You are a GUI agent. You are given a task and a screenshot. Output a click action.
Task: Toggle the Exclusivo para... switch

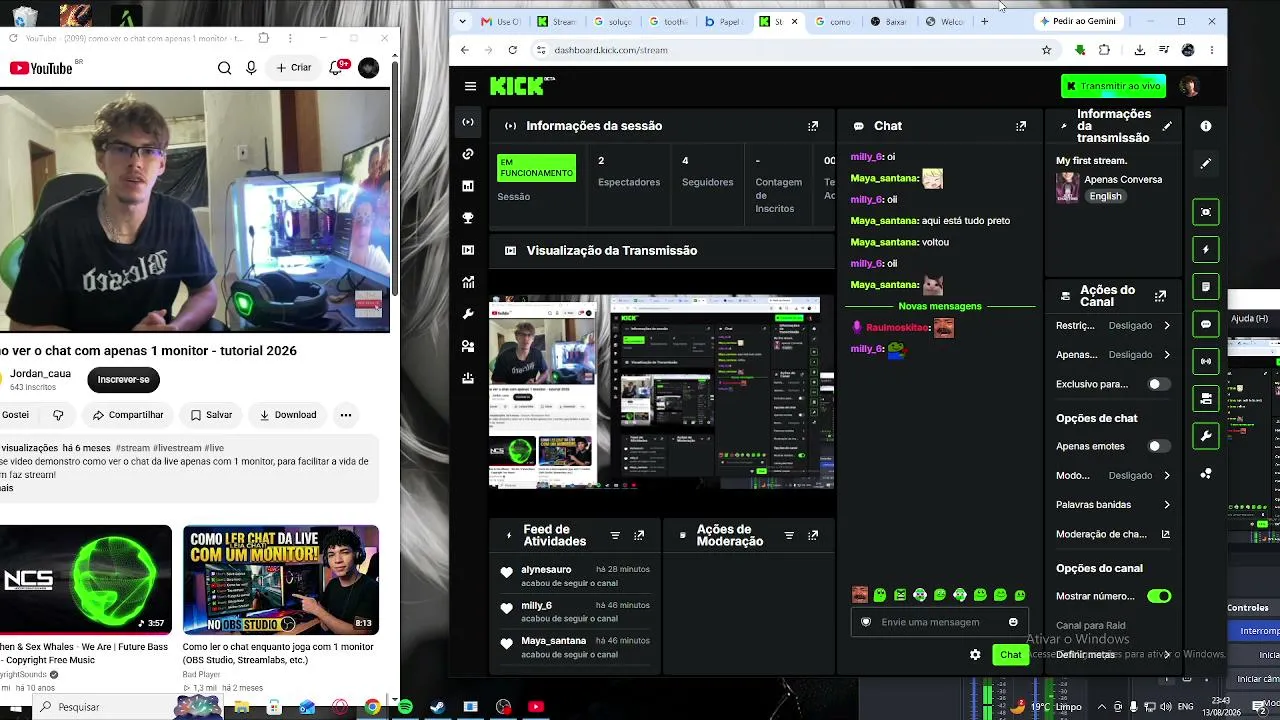pyautogui.click(x=1158, y=384)
